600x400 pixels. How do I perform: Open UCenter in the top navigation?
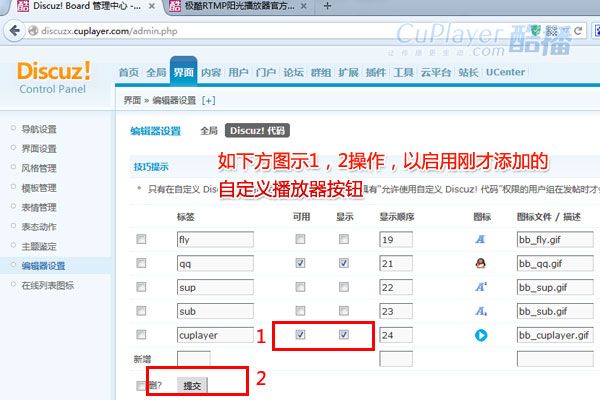pyautogui.click(x=505, y=72)
